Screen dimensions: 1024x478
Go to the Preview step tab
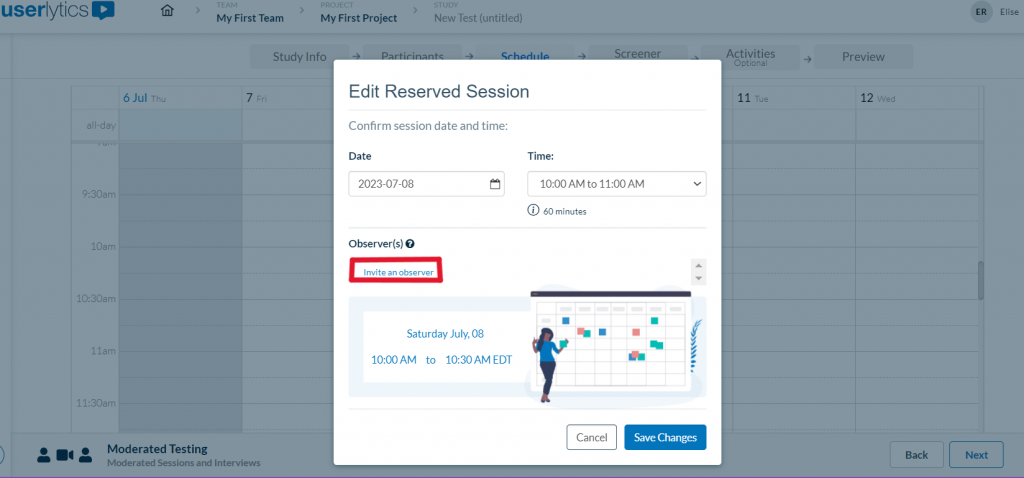click(x=862, y=57)
